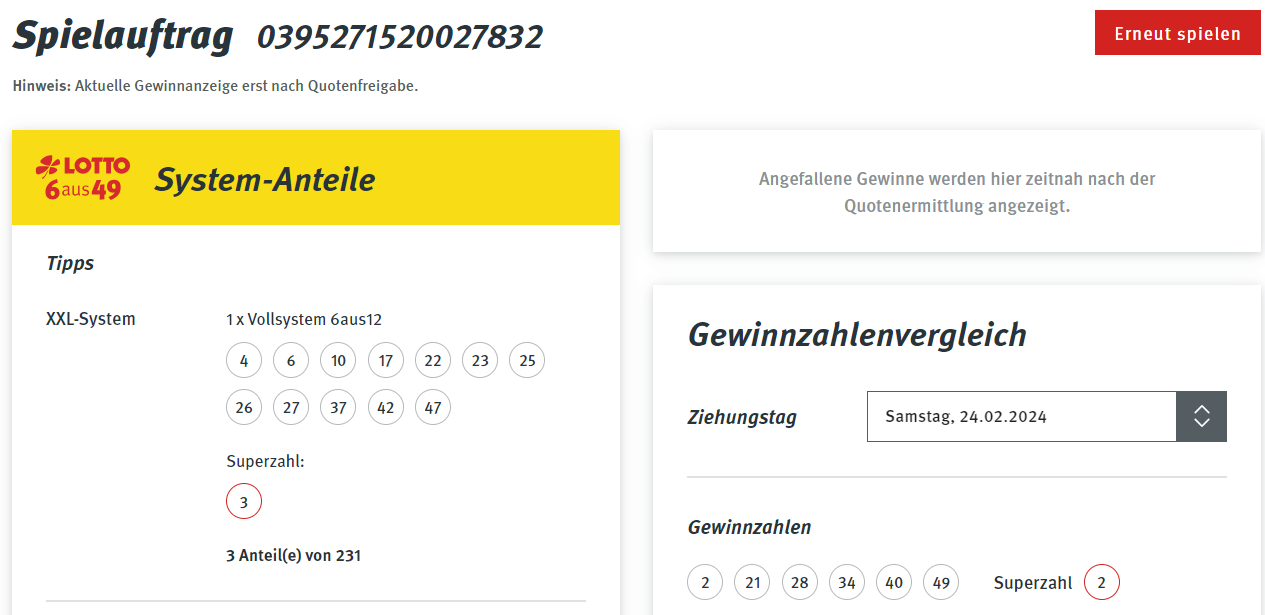Click winning number 21 ball
The image size is (1265, 615).
pos(752,582)
